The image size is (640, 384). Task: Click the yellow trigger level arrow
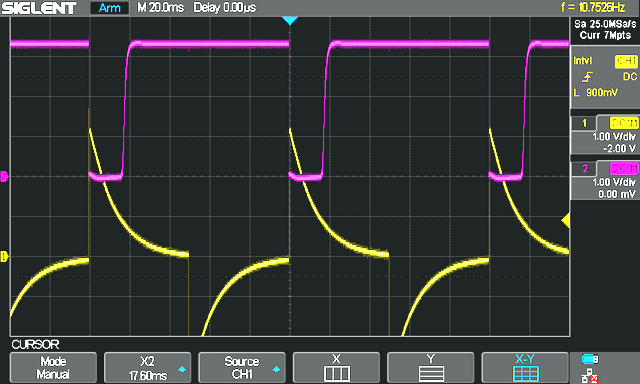tap(565, 220)
